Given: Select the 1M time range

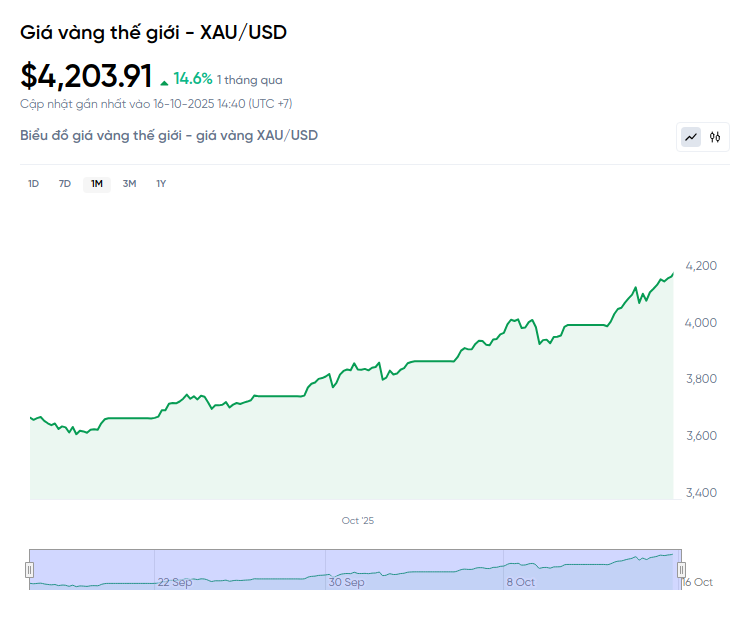Looking at the screenshot, I should 97,183.
